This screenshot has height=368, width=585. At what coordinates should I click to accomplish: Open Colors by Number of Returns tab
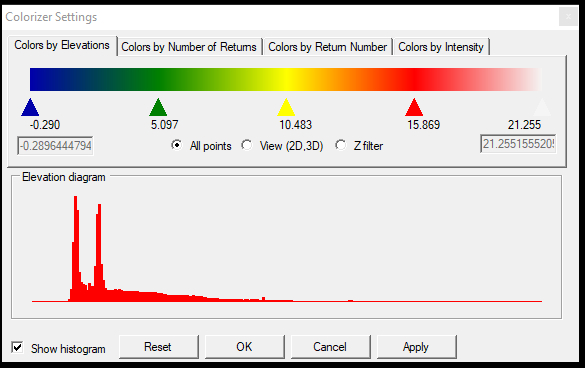pyautogui.click(x=189, y=47)
